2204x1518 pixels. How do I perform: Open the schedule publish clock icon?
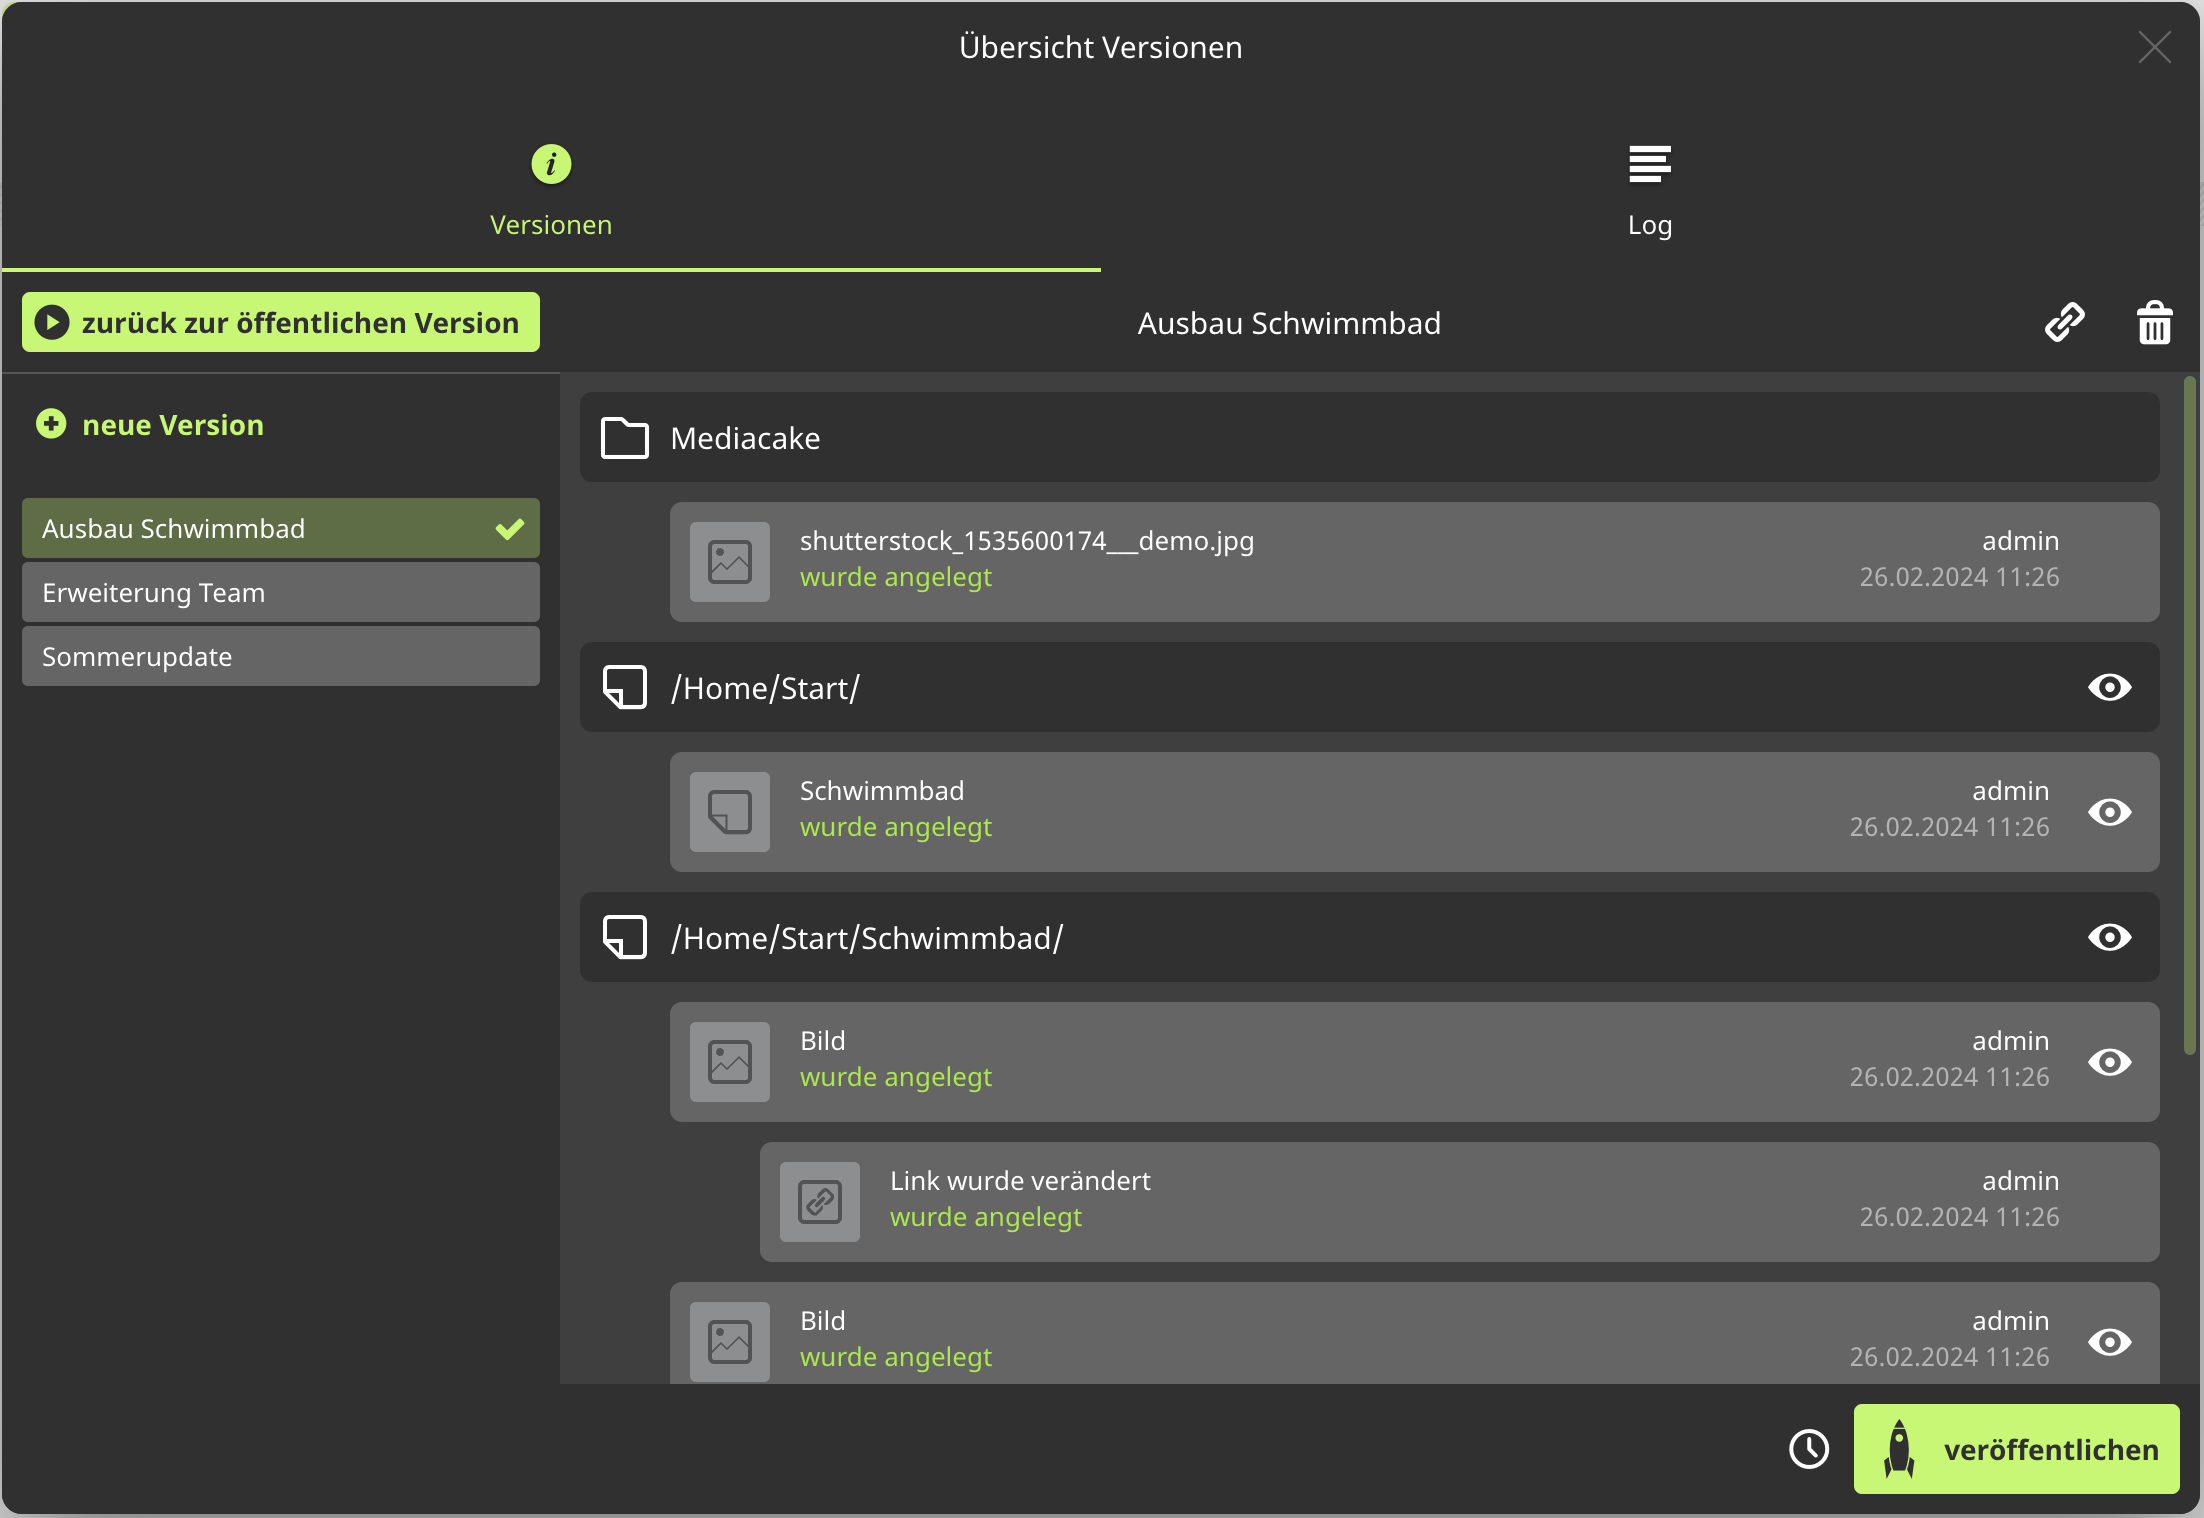pos(1808,1449)
